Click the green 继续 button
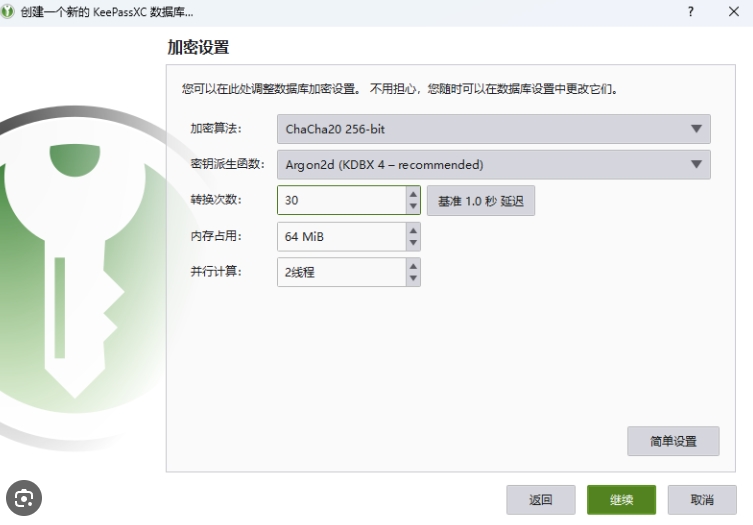Image resolution: width=753 pixels, height=525 pixels. click(621, 500)
